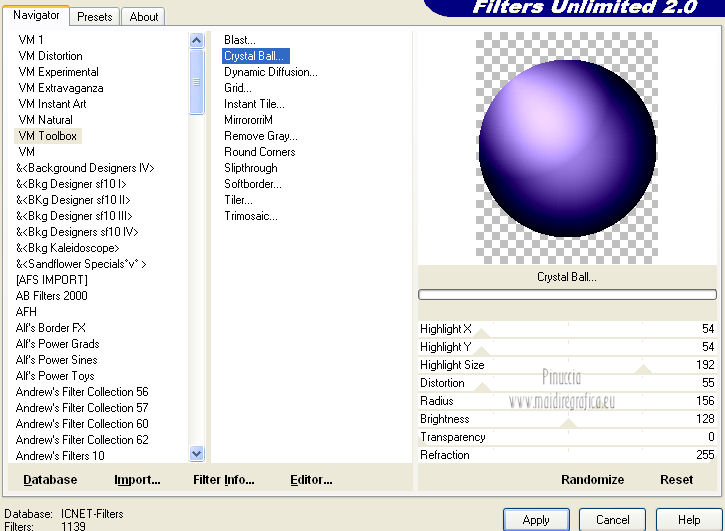Select [AFS IMPORT] category
Viewport: 725px width, 531px height.
(51, 280)
